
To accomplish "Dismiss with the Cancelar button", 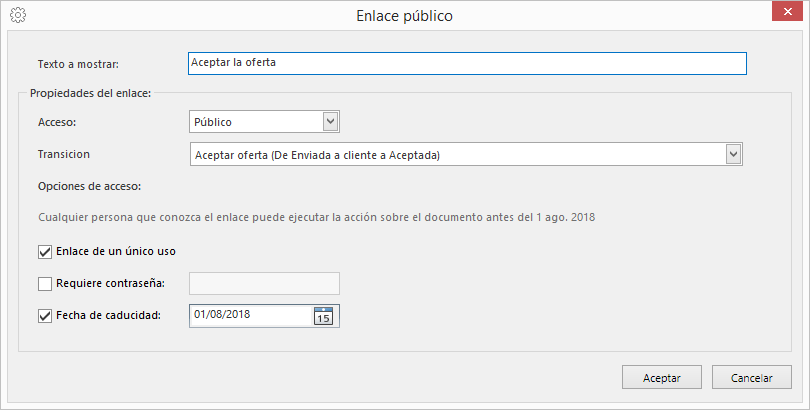I will click(x=752, y=377).
